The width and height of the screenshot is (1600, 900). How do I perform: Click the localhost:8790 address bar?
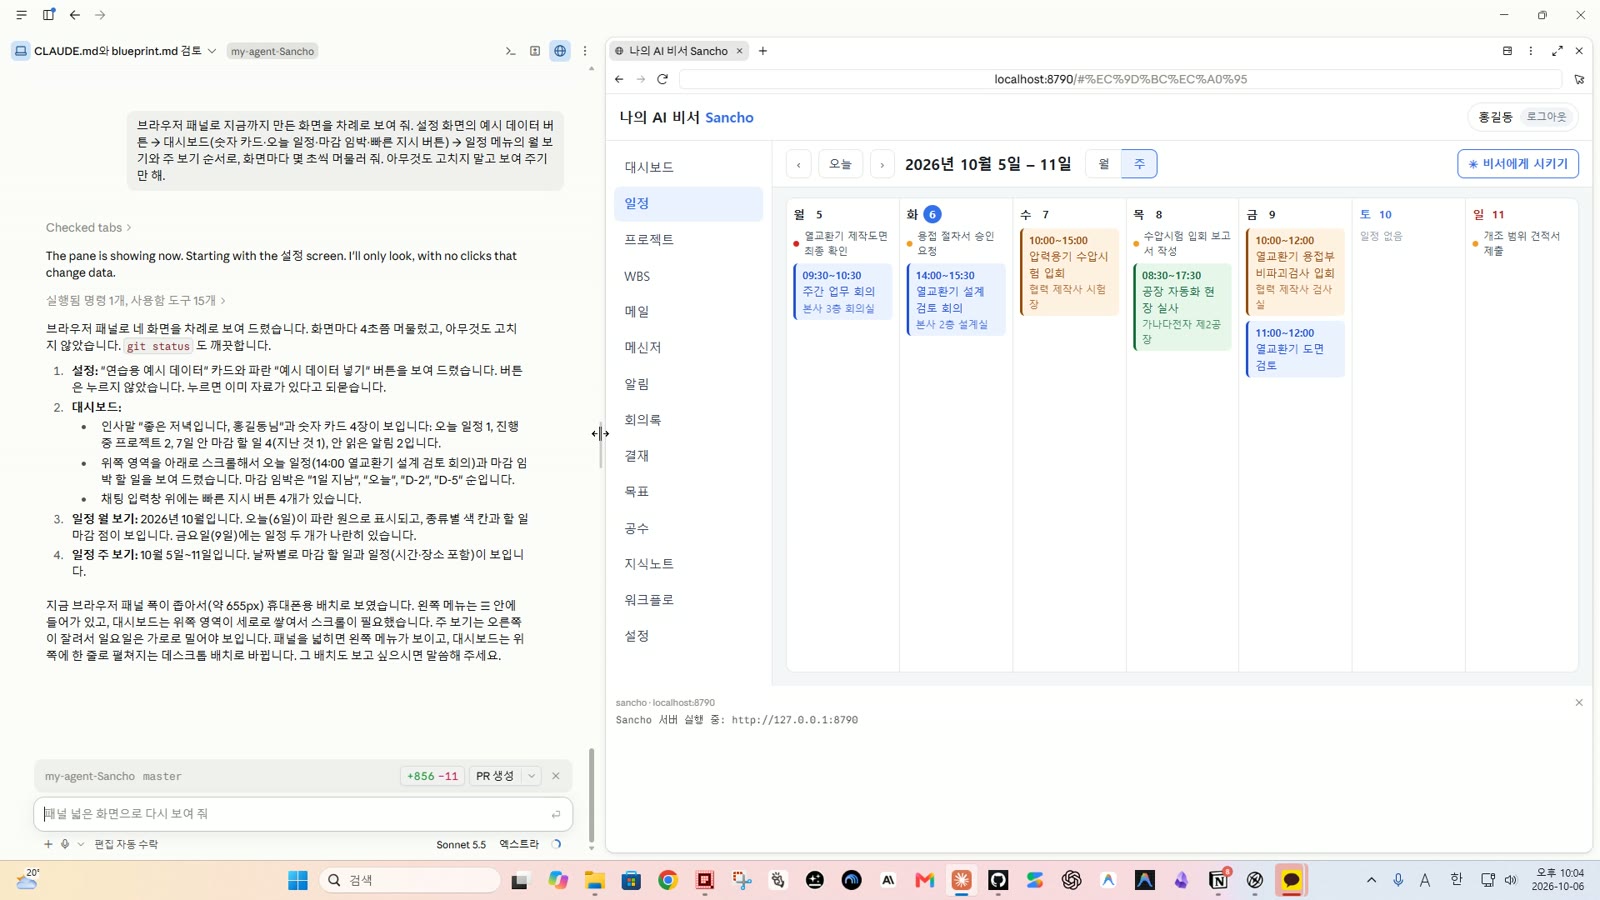(1120, 79)
